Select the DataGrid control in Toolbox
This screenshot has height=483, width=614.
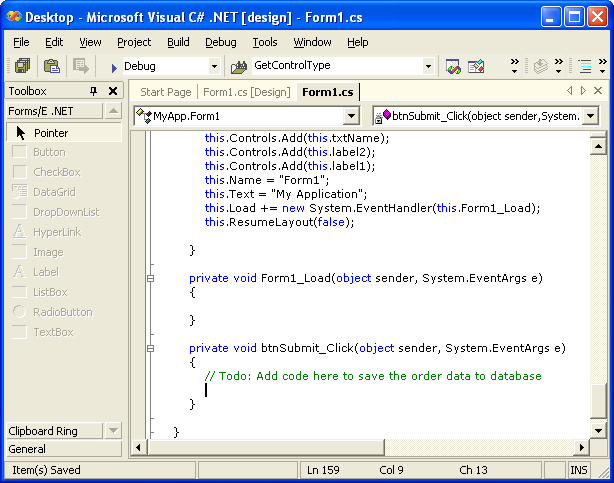[64, 192]
